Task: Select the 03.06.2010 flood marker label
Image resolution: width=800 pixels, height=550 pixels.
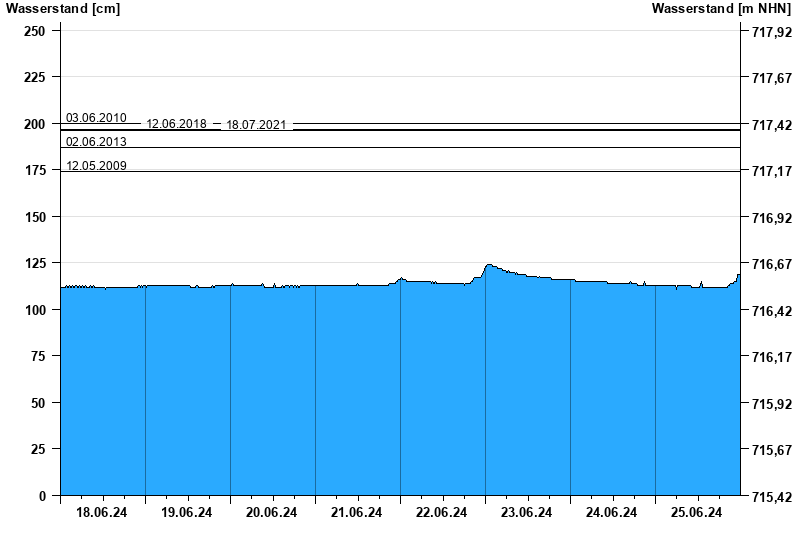Action: click(x=96, y=118)
